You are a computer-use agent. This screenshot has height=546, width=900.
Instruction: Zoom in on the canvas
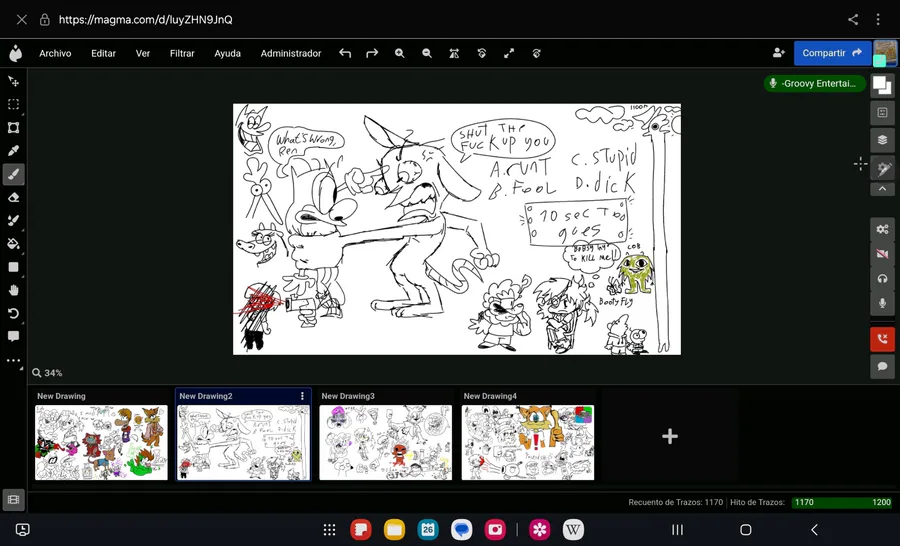399,53
